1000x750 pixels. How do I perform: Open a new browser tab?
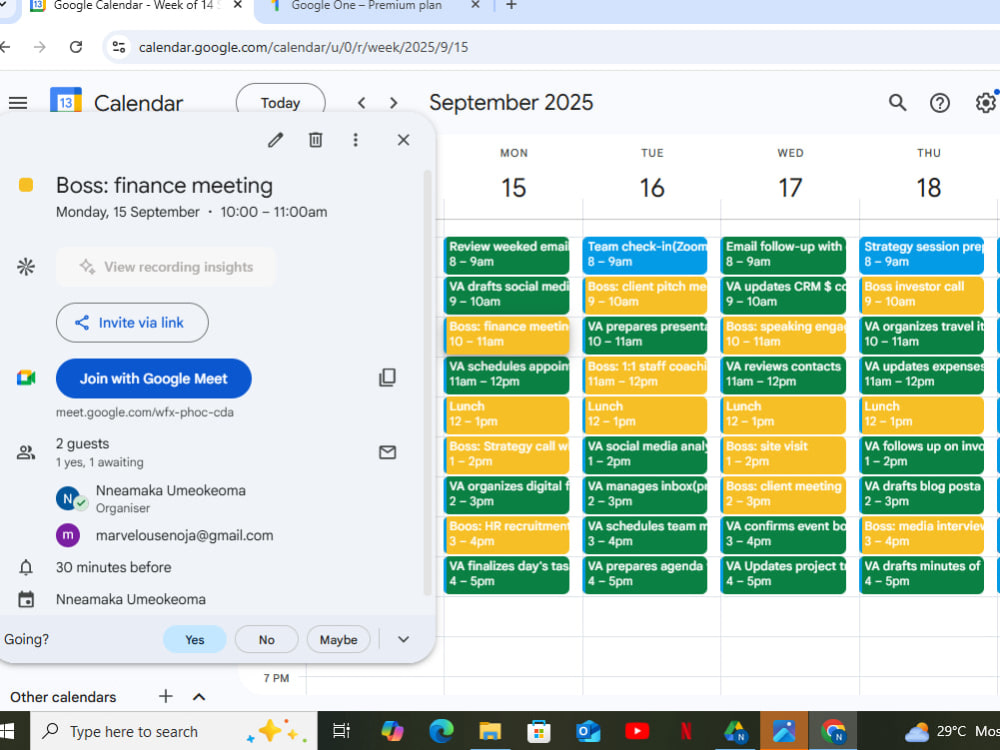coord(511,6)
